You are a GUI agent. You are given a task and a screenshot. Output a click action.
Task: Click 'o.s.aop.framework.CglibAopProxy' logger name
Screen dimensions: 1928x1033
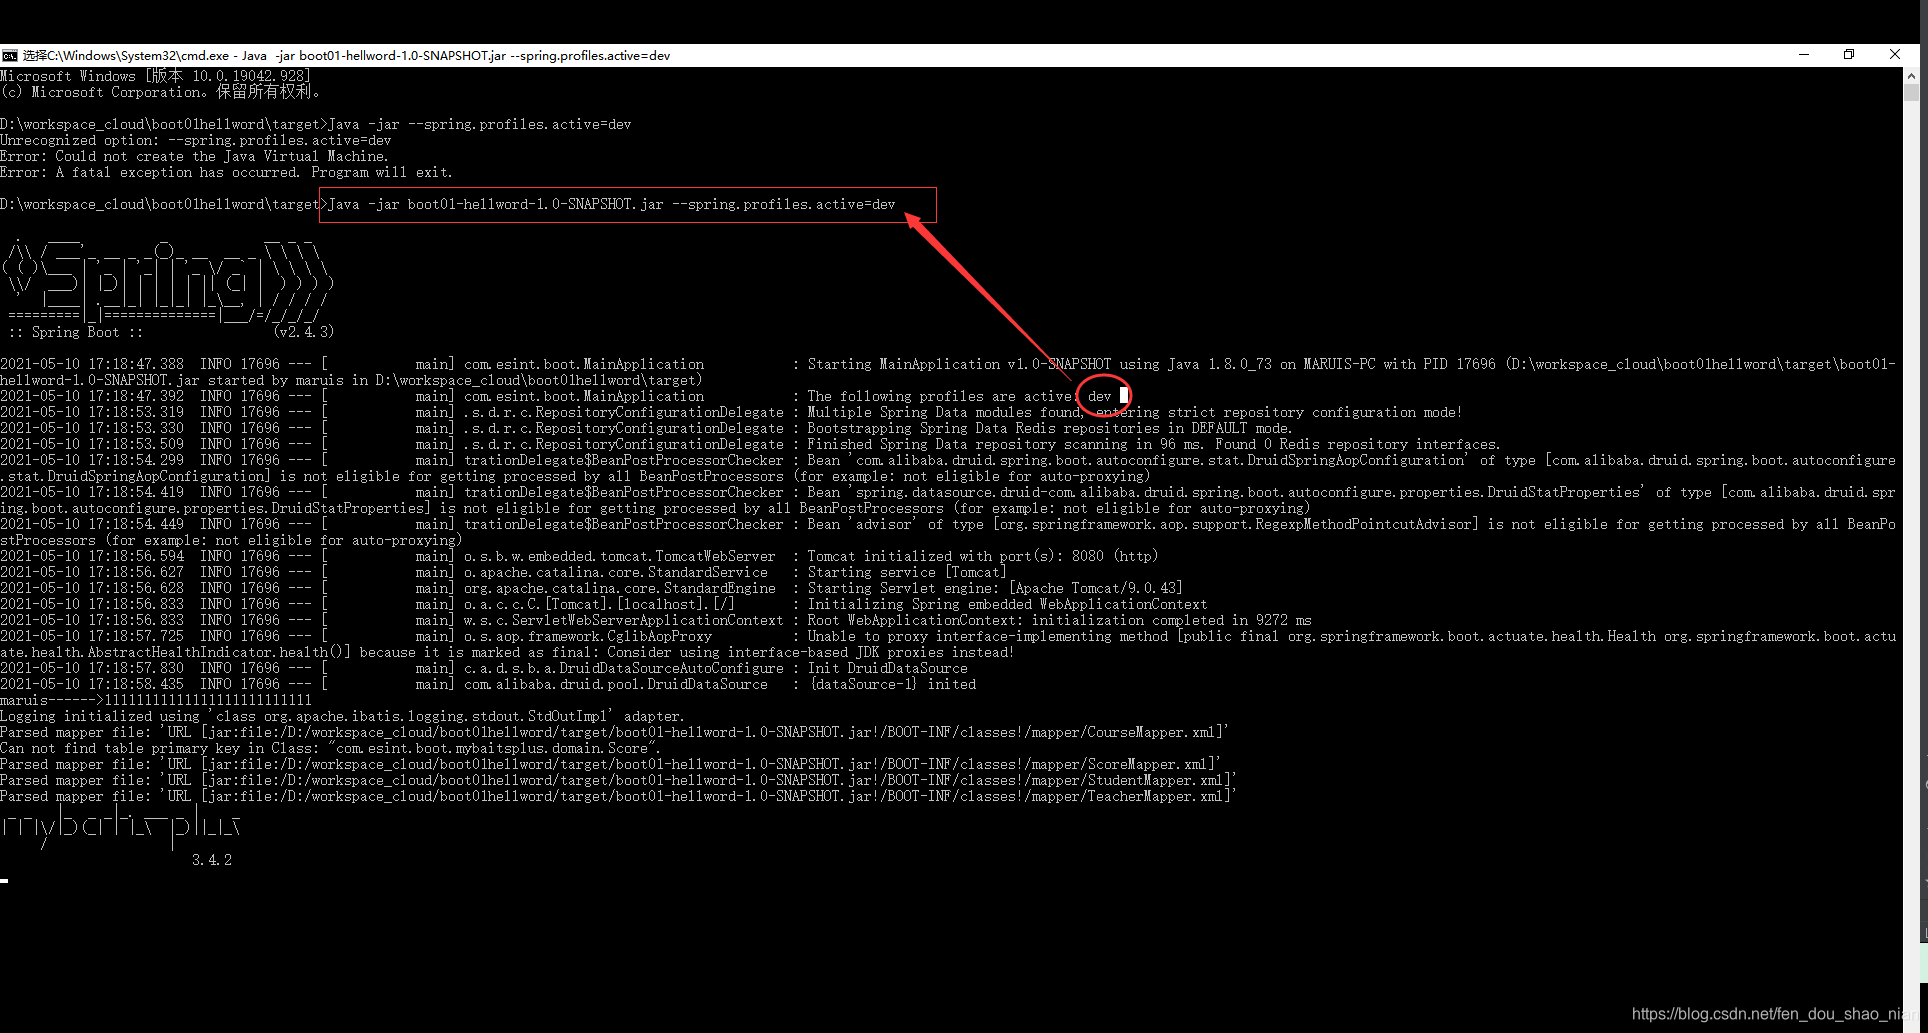click(587, 637)
